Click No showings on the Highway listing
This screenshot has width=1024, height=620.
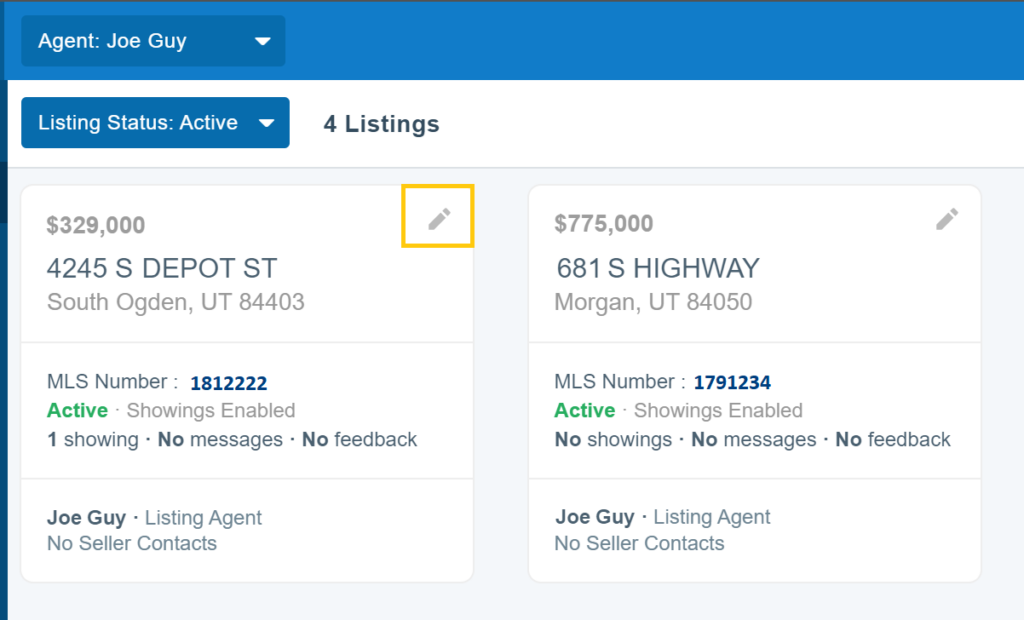[613, 439]
